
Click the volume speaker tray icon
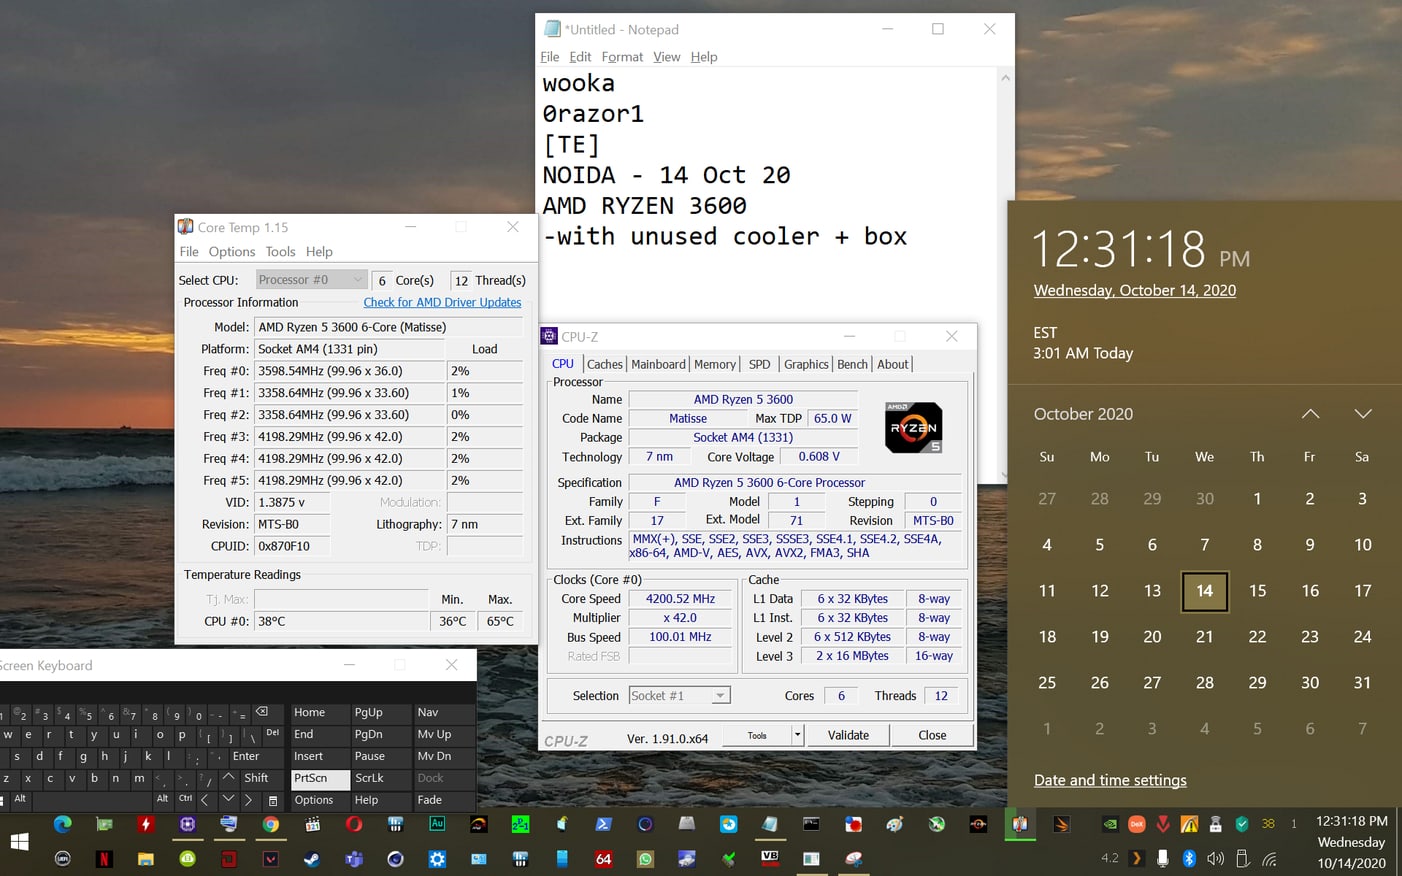(x=1215, y=859)
